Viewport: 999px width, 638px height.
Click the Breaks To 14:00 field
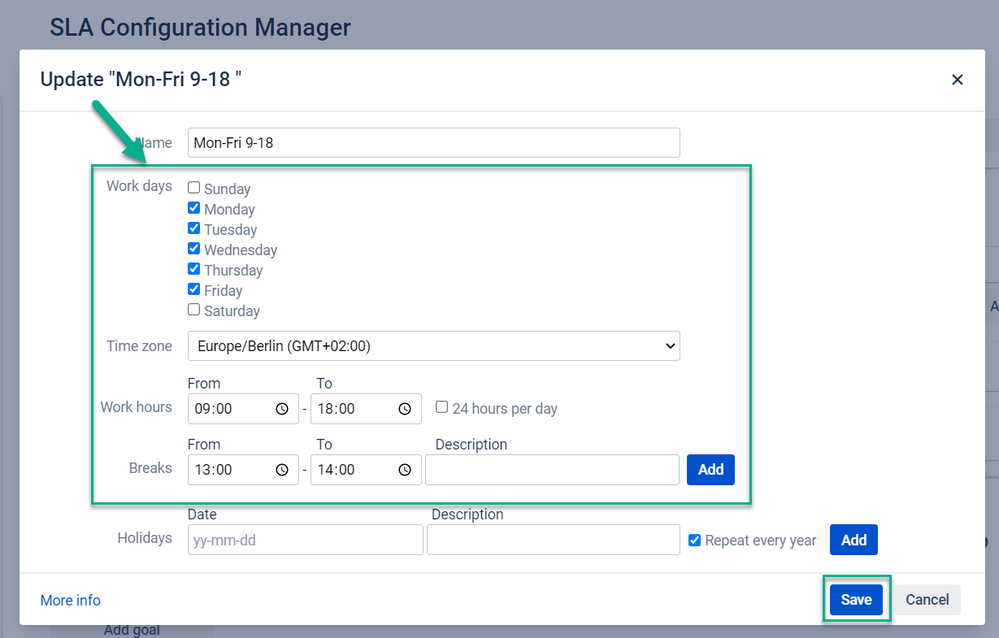[x=366, y=470]
